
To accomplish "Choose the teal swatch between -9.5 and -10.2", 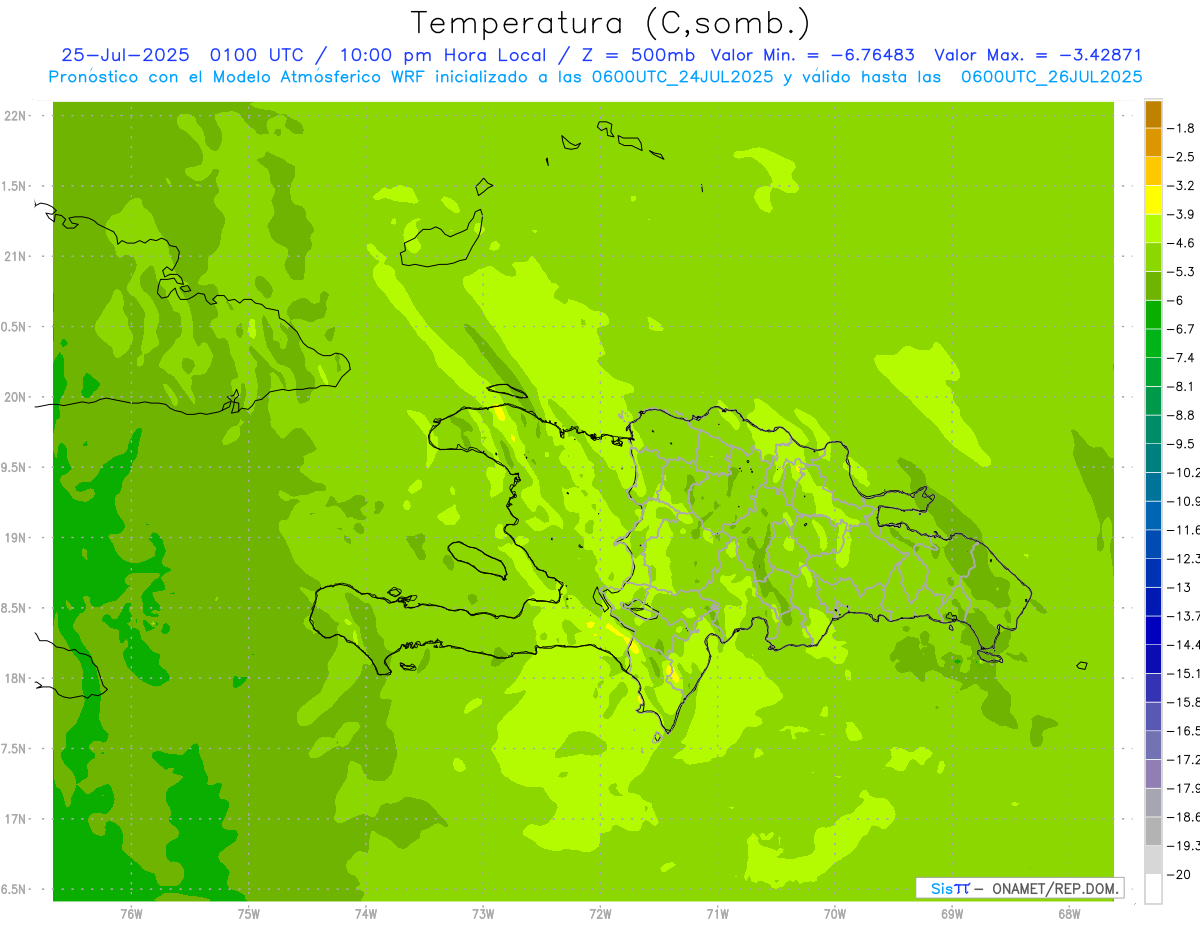I will pyautogui.click(x=1154, y=458).
